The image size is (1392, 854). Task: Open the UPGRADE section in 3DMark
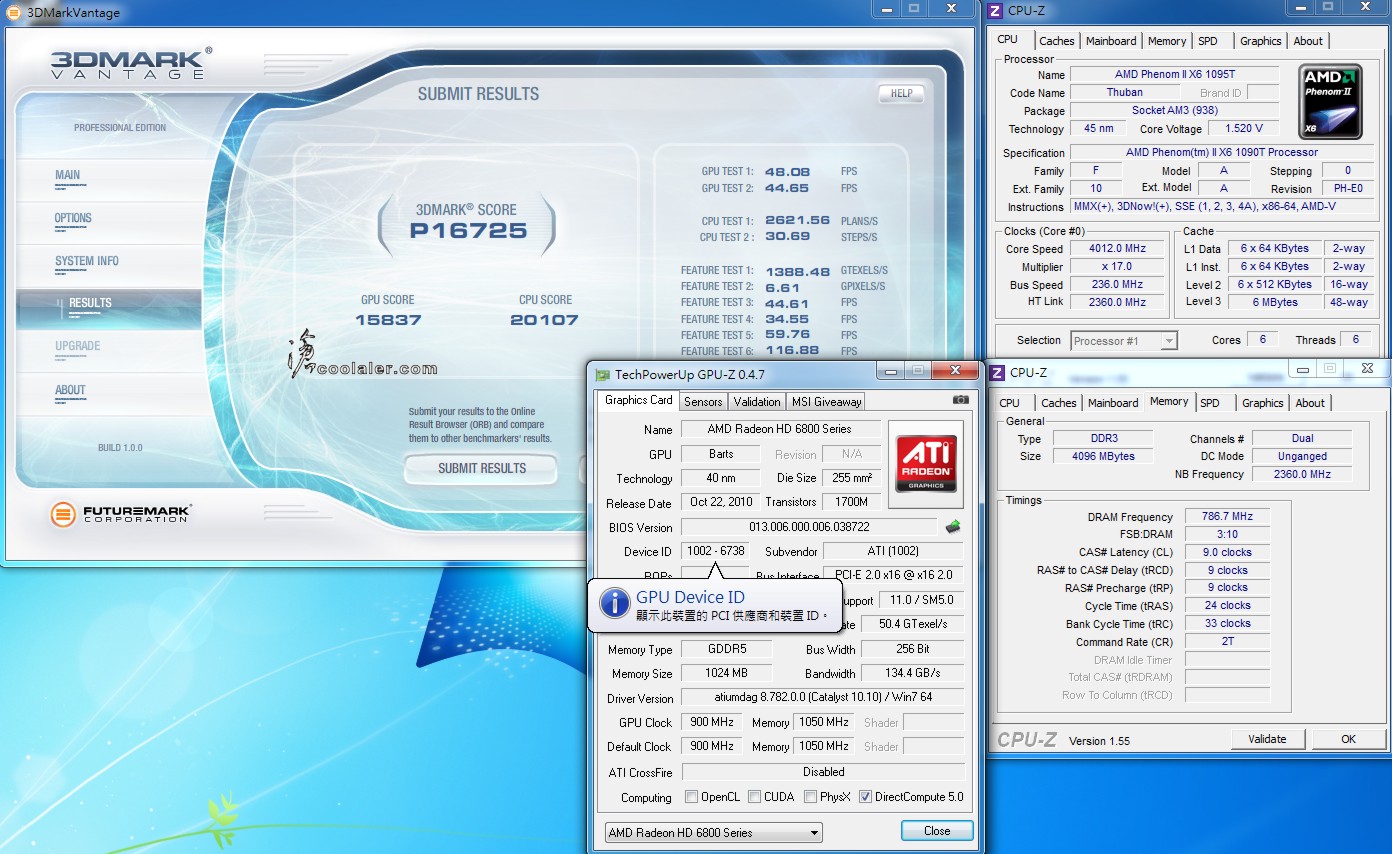point(77,346)
